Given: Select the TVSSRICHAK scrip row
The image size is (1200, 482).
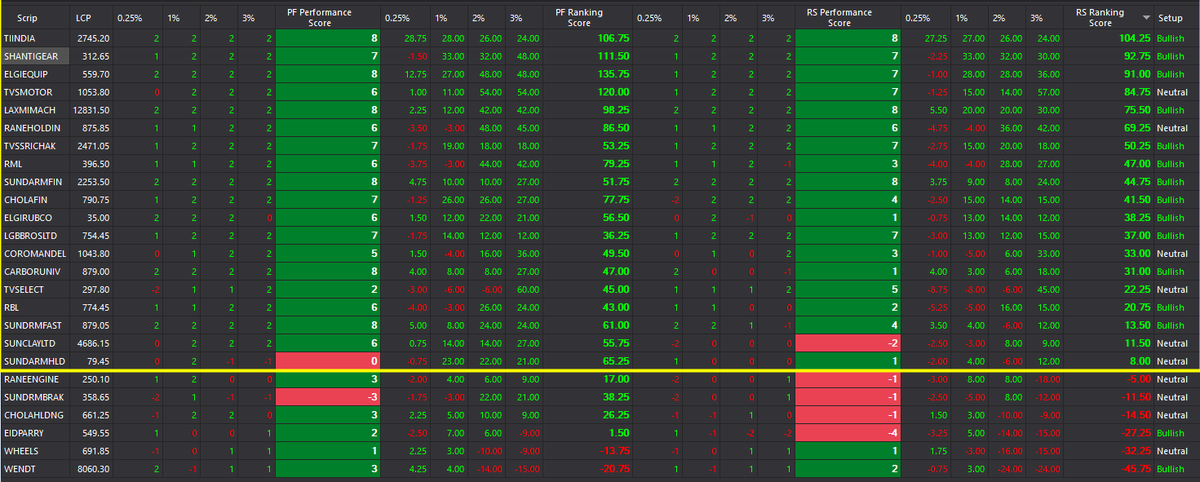Looking at the screenshot, I should (600, 145).
